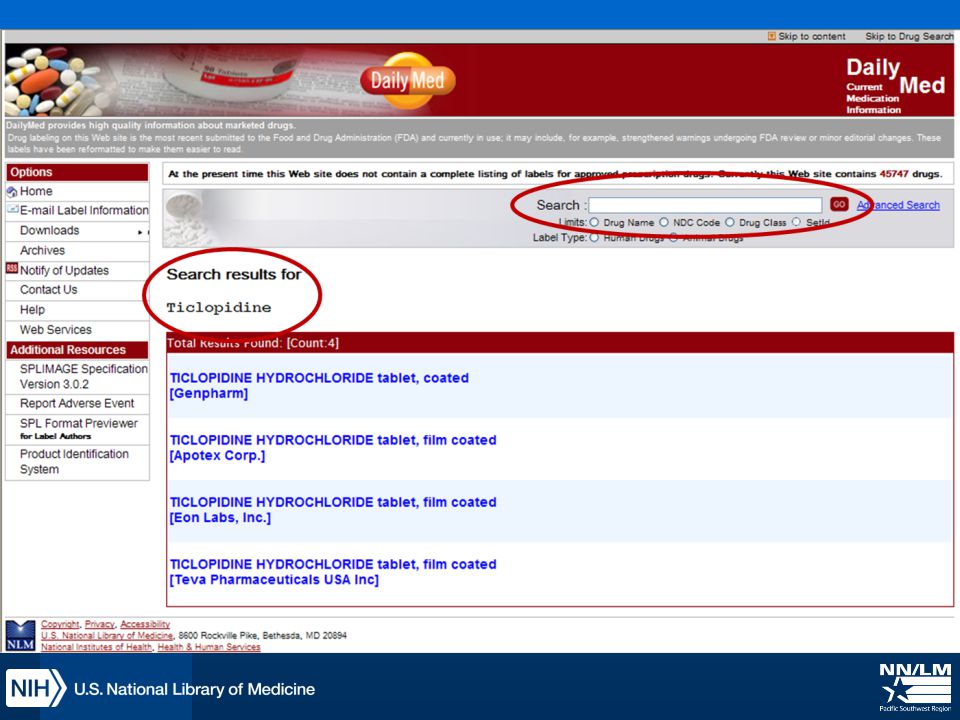Click Skip to content link

(812, 36)
